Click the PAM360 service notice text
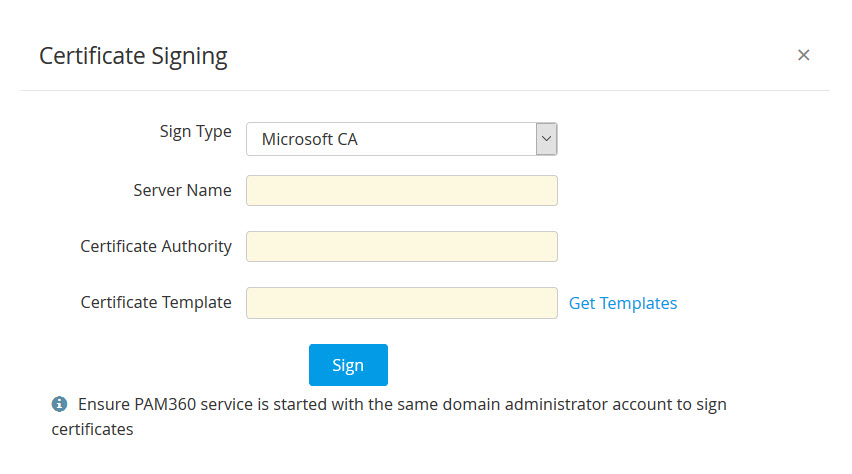Screen dimensions: 852x474 tap(300, 405)
